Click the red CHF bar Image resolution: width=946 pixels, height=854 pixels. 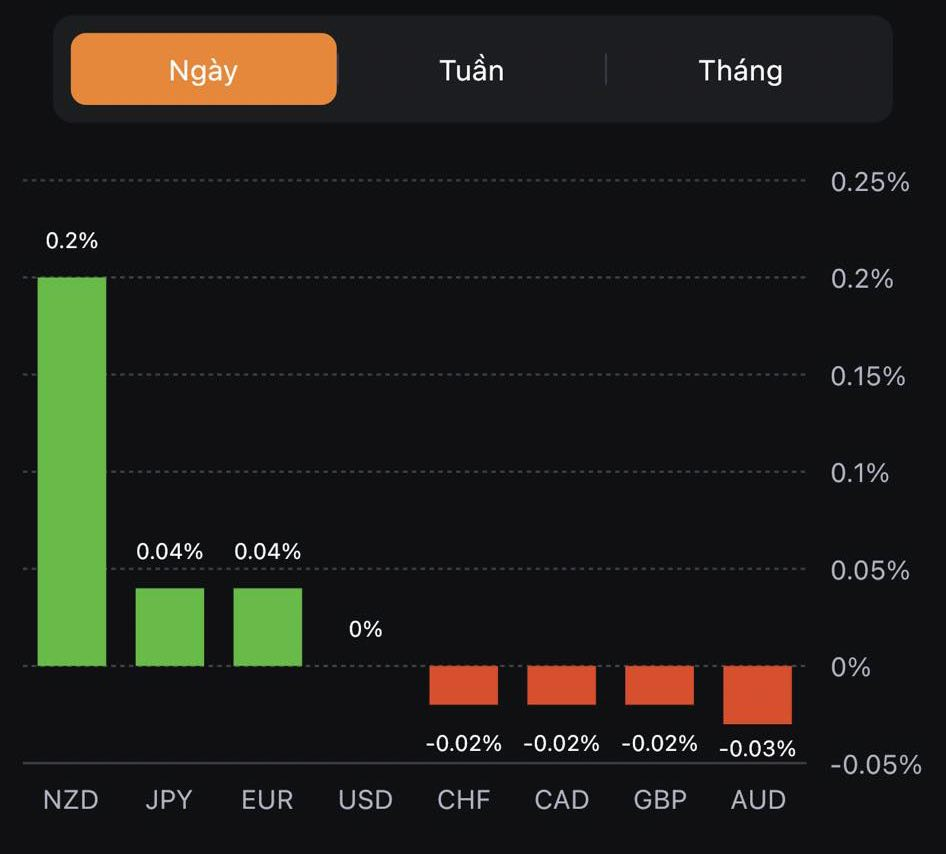(464, 685)
